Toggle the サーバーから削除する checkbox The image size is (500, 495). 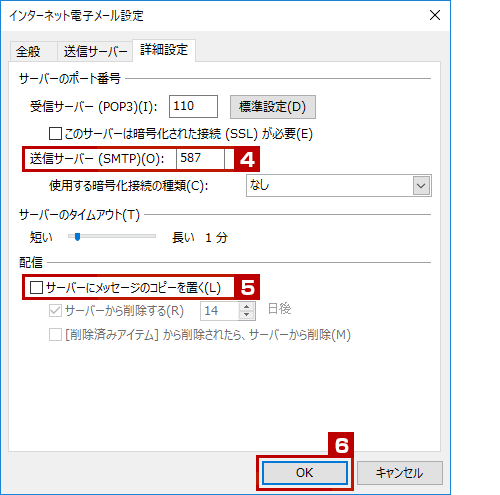55,311
